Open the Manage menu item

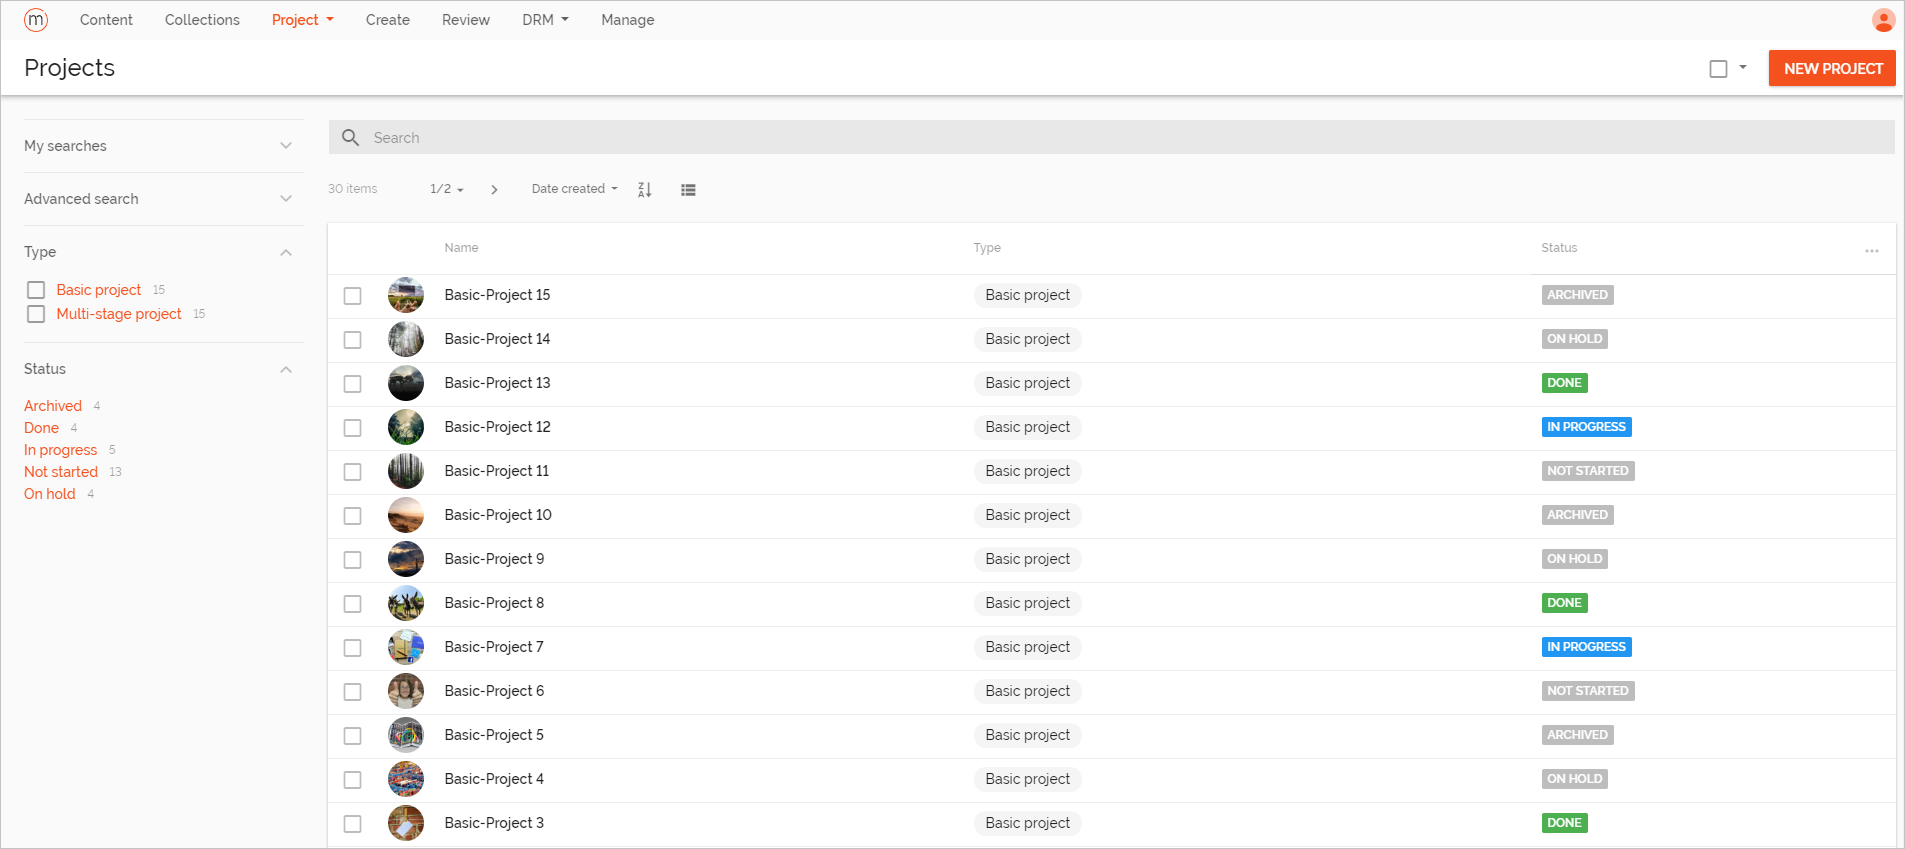pyautogui.click(x=628, y=20)
